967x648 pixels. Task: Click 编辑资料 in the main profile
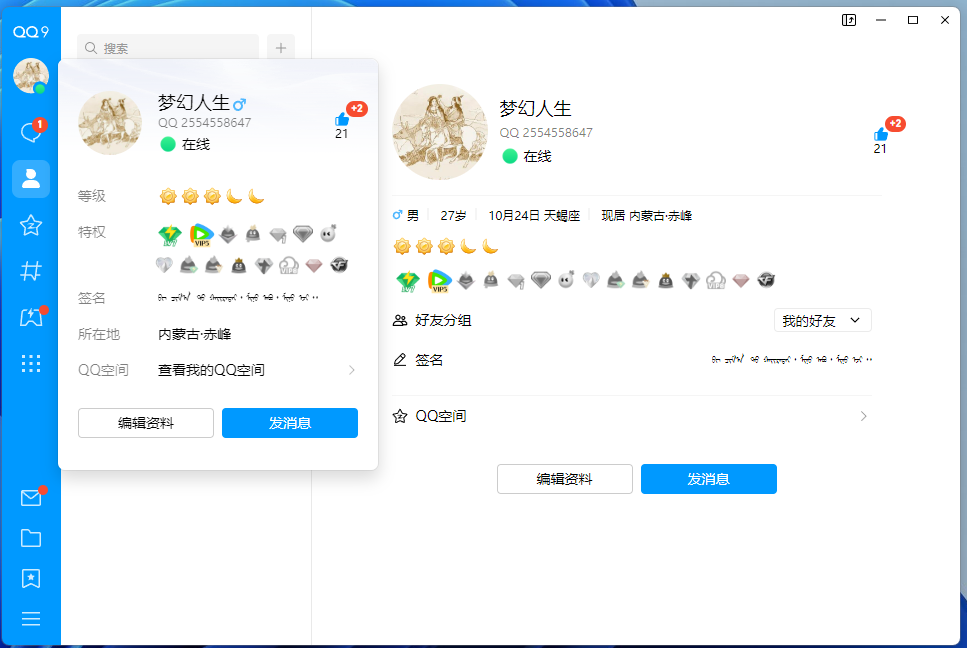[x=565, y=479]
